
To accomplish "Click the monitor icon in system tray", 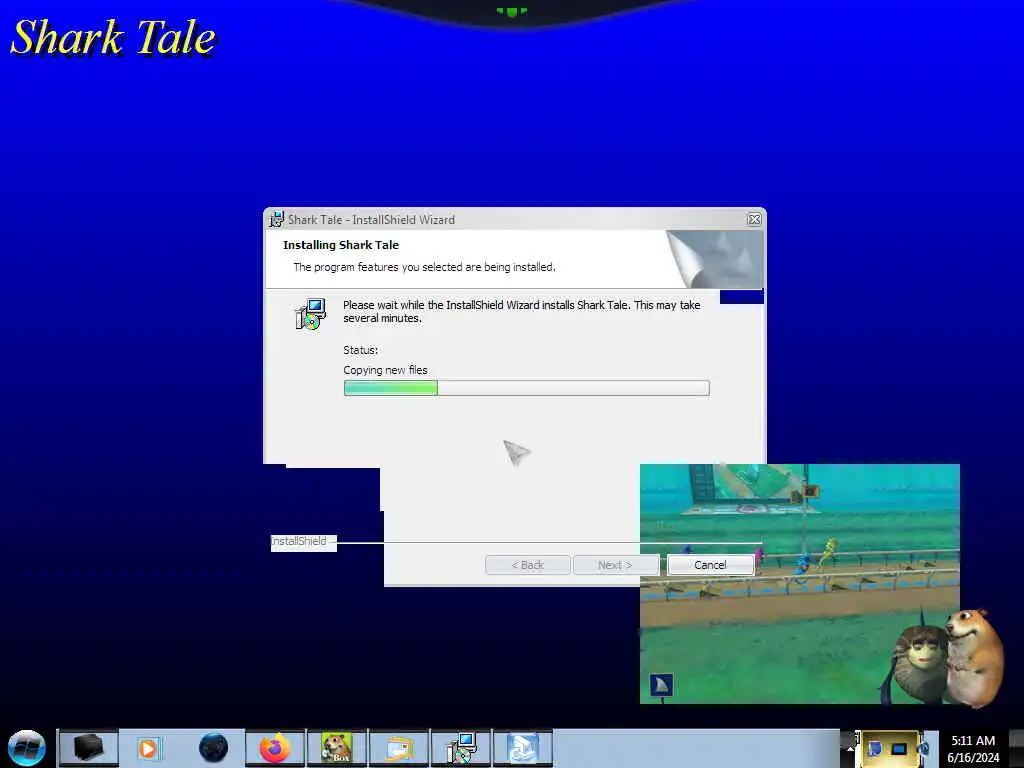I will coord(899,749).
